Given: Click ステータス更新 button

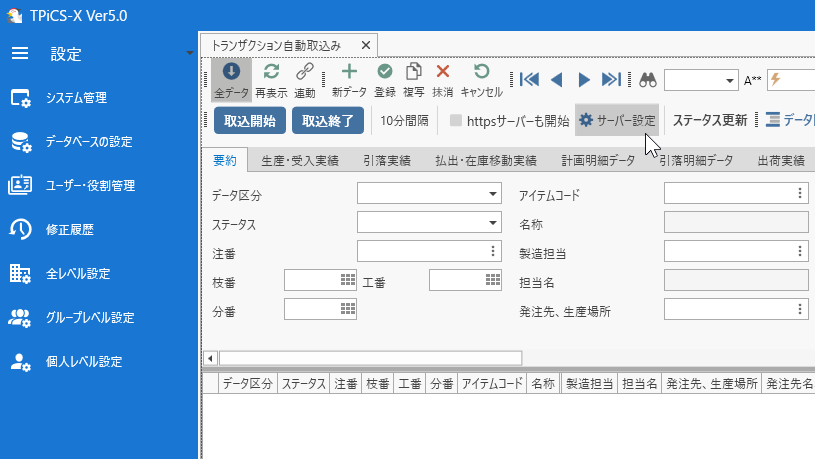Looking at the screenshot, I should [x=710, y=121].
